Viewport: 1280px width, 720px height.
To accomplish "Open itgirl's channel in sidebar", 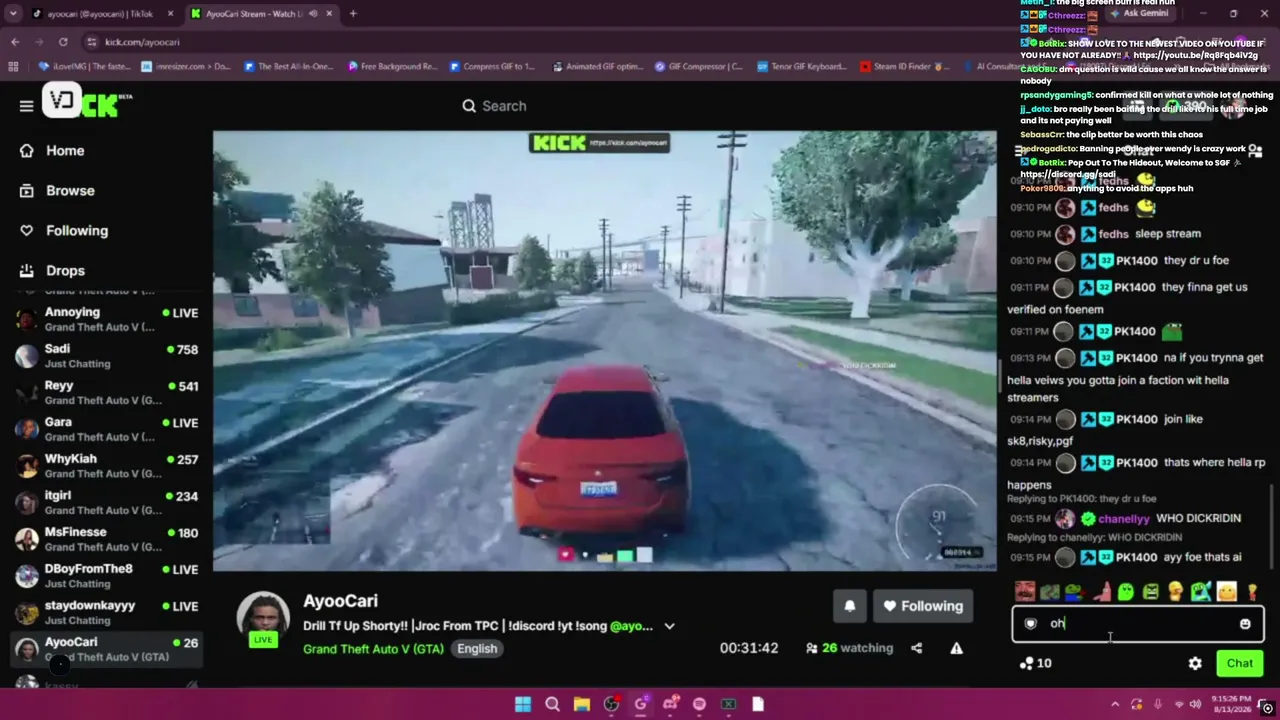I will pos(107,502).
